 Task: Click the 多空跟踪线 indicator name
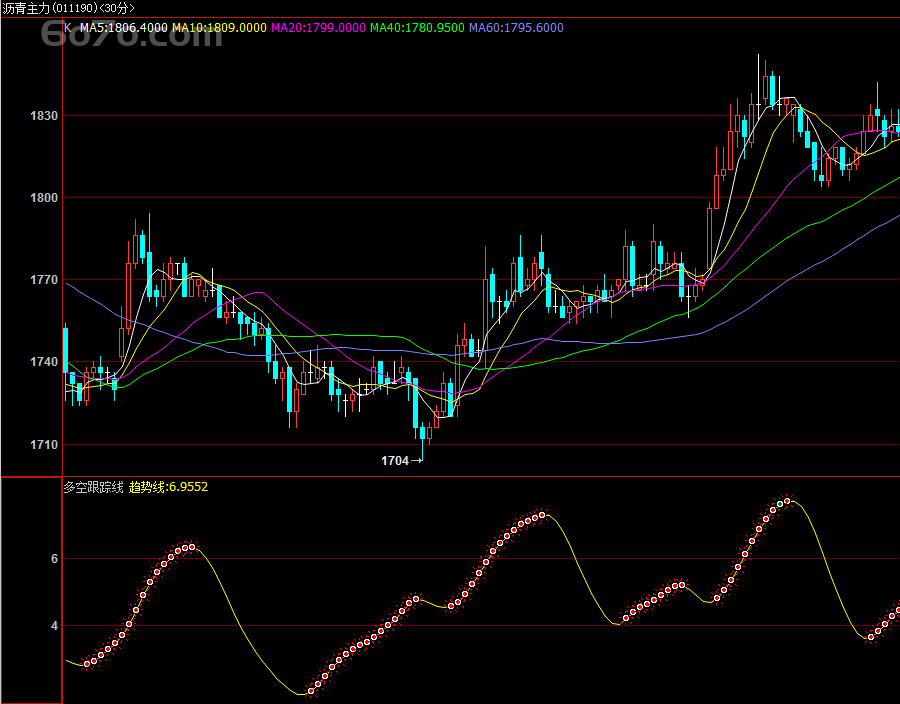[93, 488]
